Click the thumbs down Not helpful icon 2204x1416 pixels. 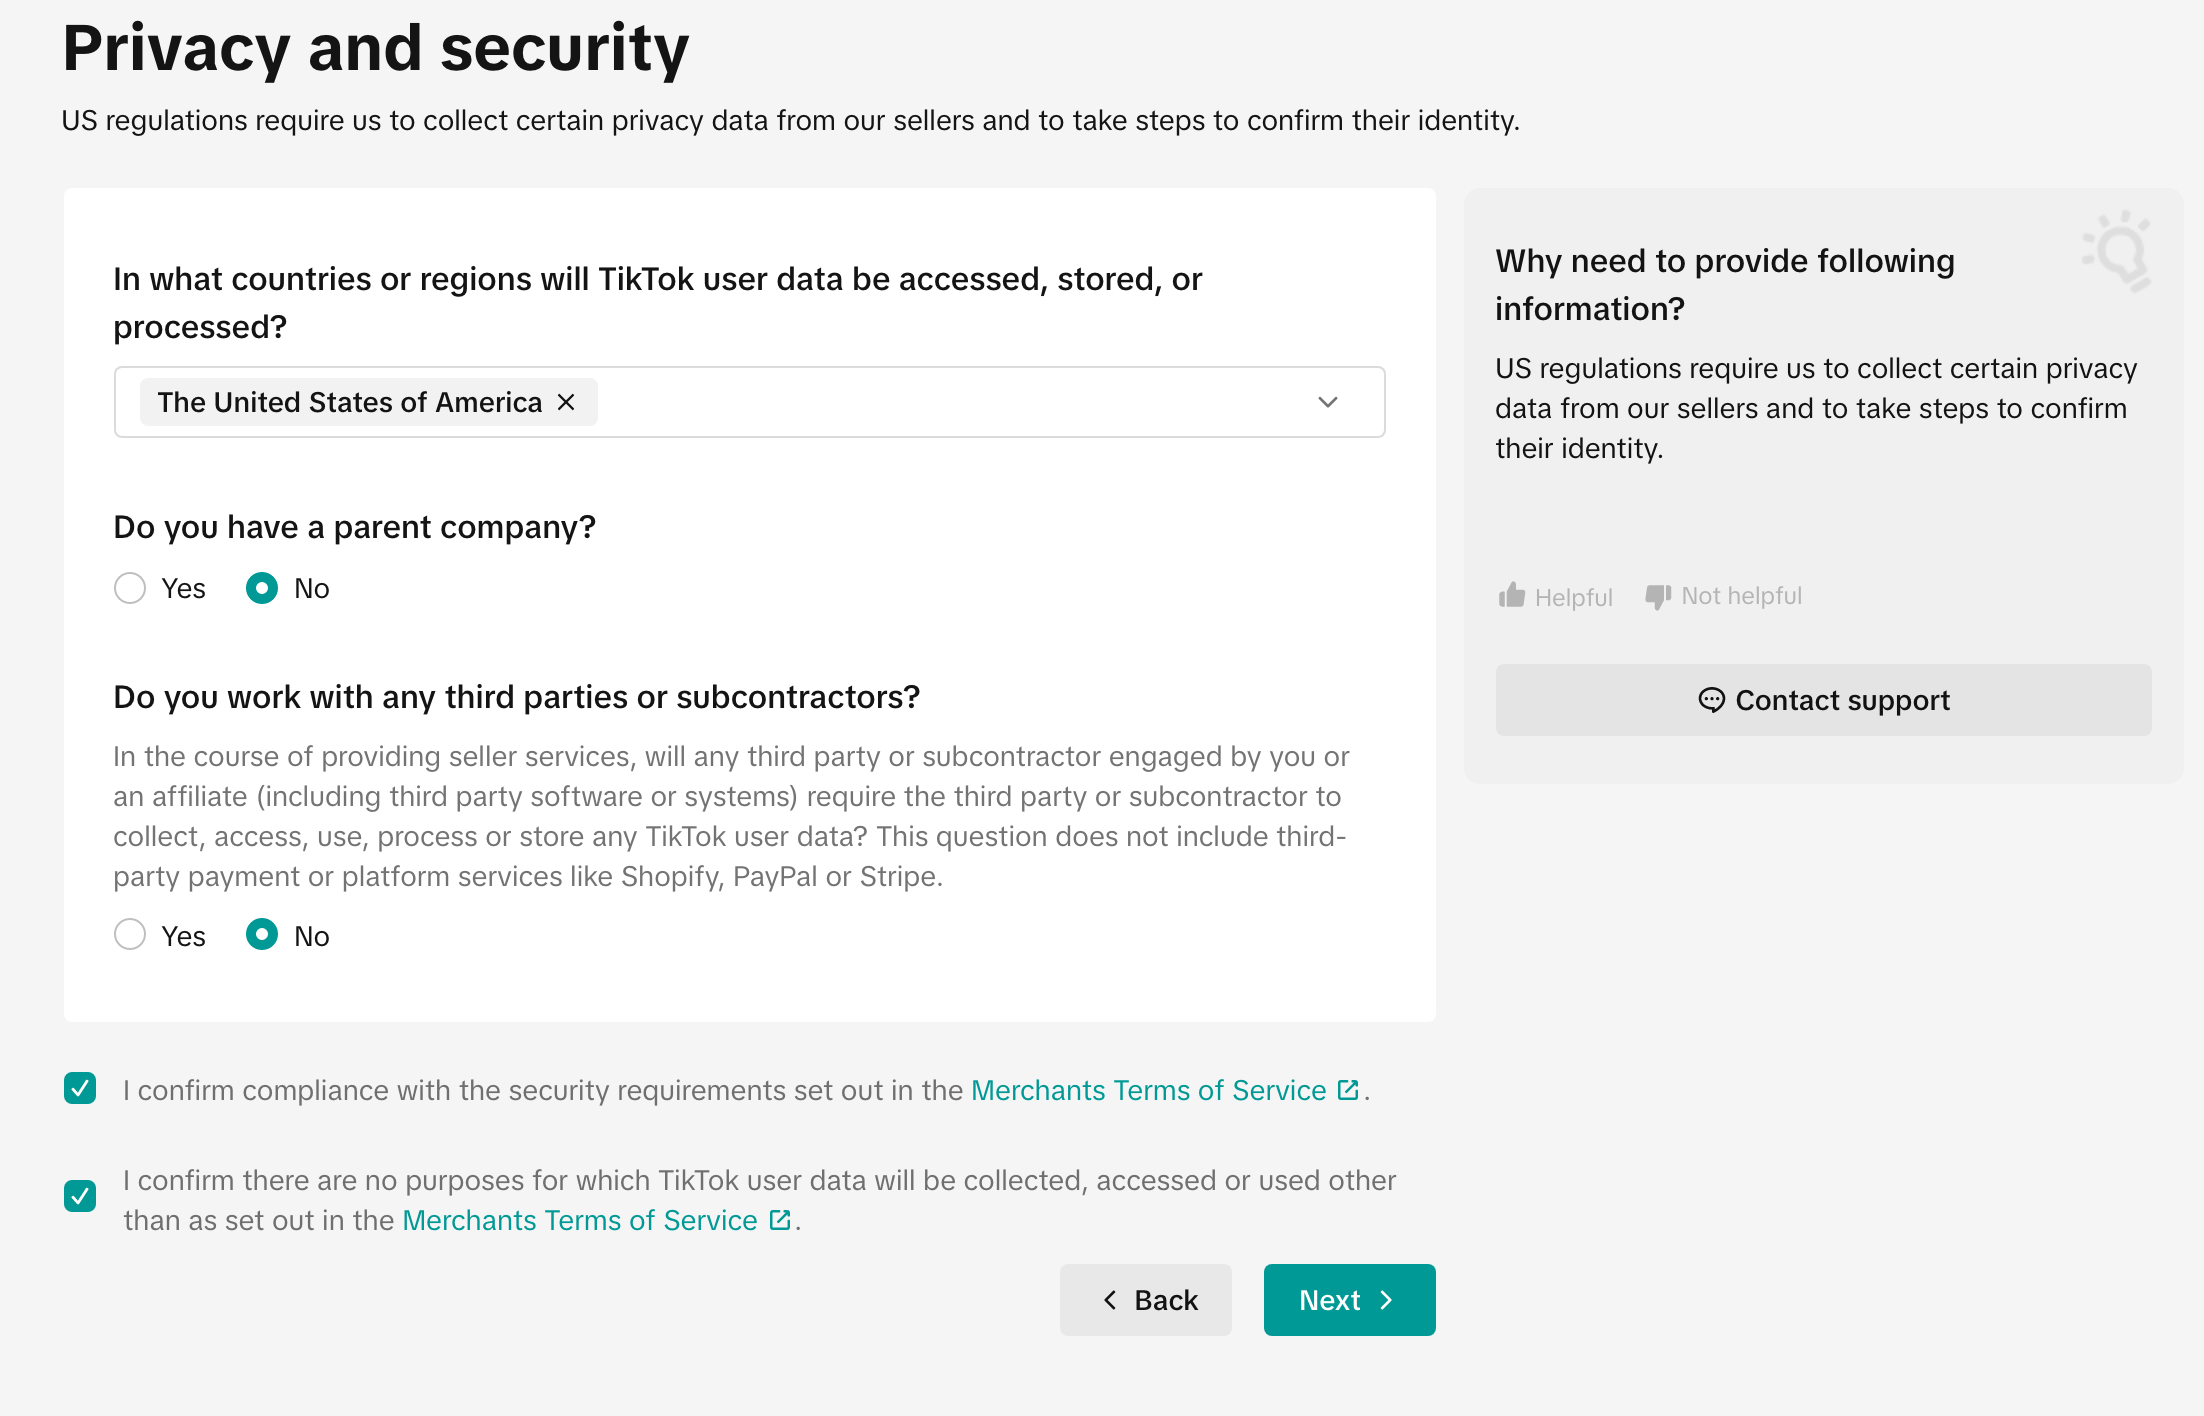1658,596
